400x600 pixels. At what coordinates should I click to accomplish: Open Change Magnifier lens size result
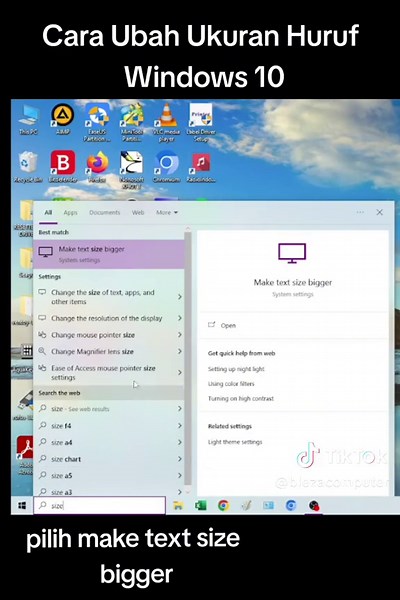point(103,351)
